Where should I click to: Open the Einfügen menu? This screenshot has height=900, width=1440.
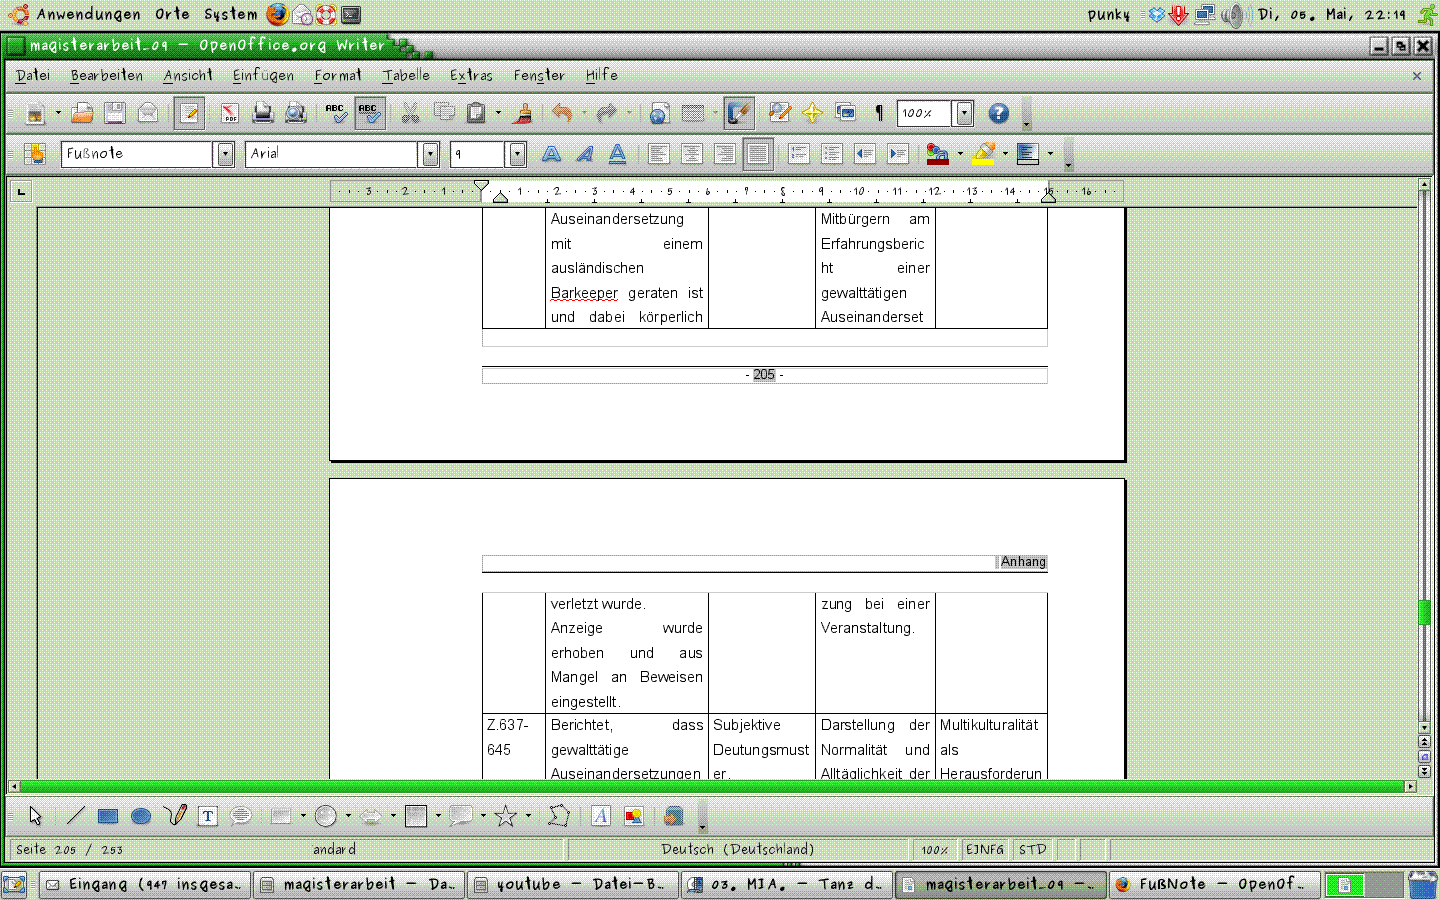point(263,75)
